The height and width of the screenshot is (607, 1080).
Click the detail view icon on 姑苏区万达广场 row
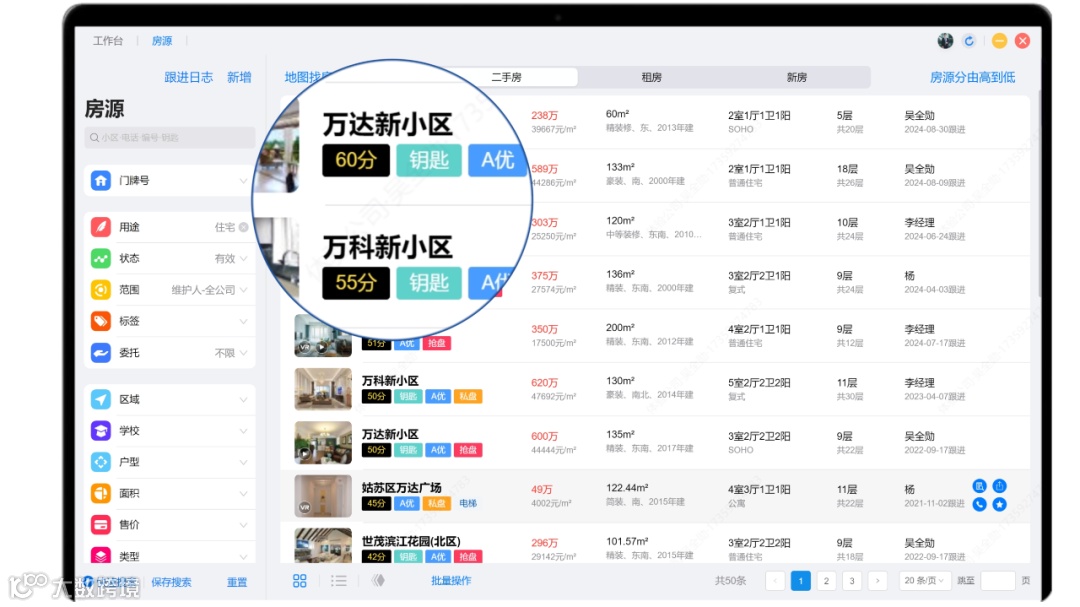979,486
